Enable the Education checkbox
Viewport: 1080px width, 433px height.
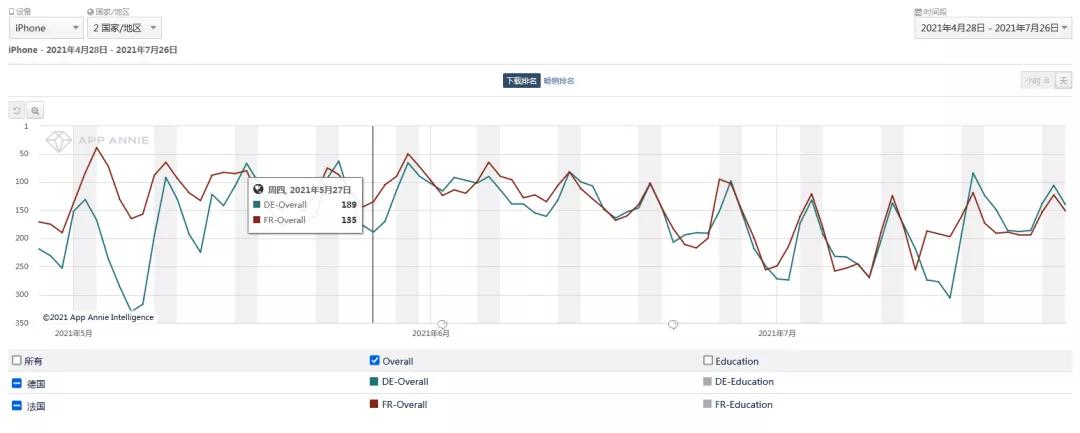coord(708,361)
